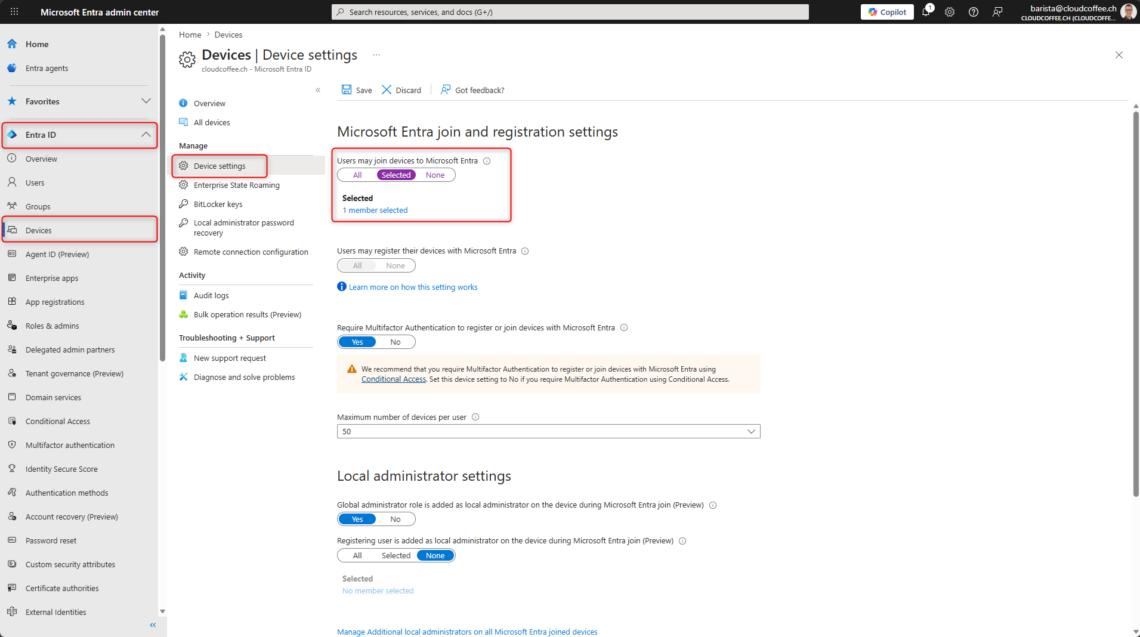Open the Copilot button
1140x637 pixels.
887,12
